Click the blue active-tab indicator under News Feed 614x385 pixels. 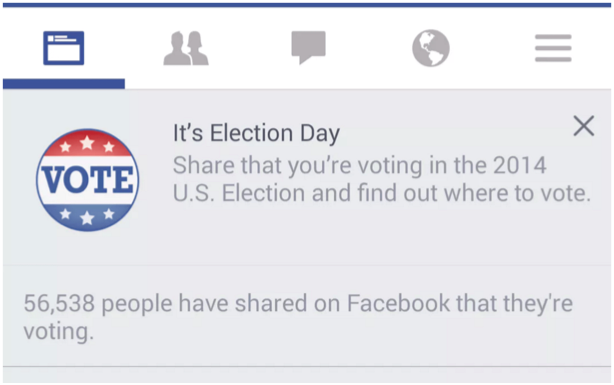(64, 83)
